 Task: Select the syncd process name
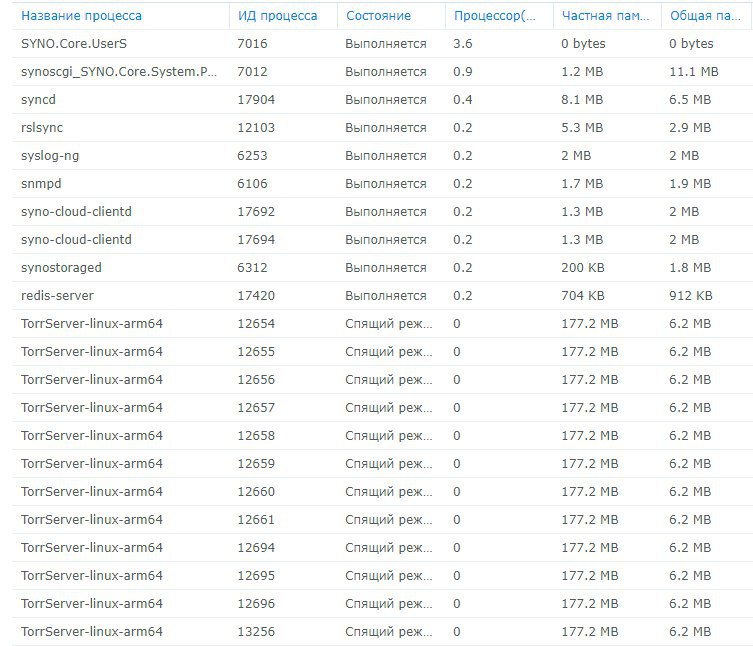38,99
